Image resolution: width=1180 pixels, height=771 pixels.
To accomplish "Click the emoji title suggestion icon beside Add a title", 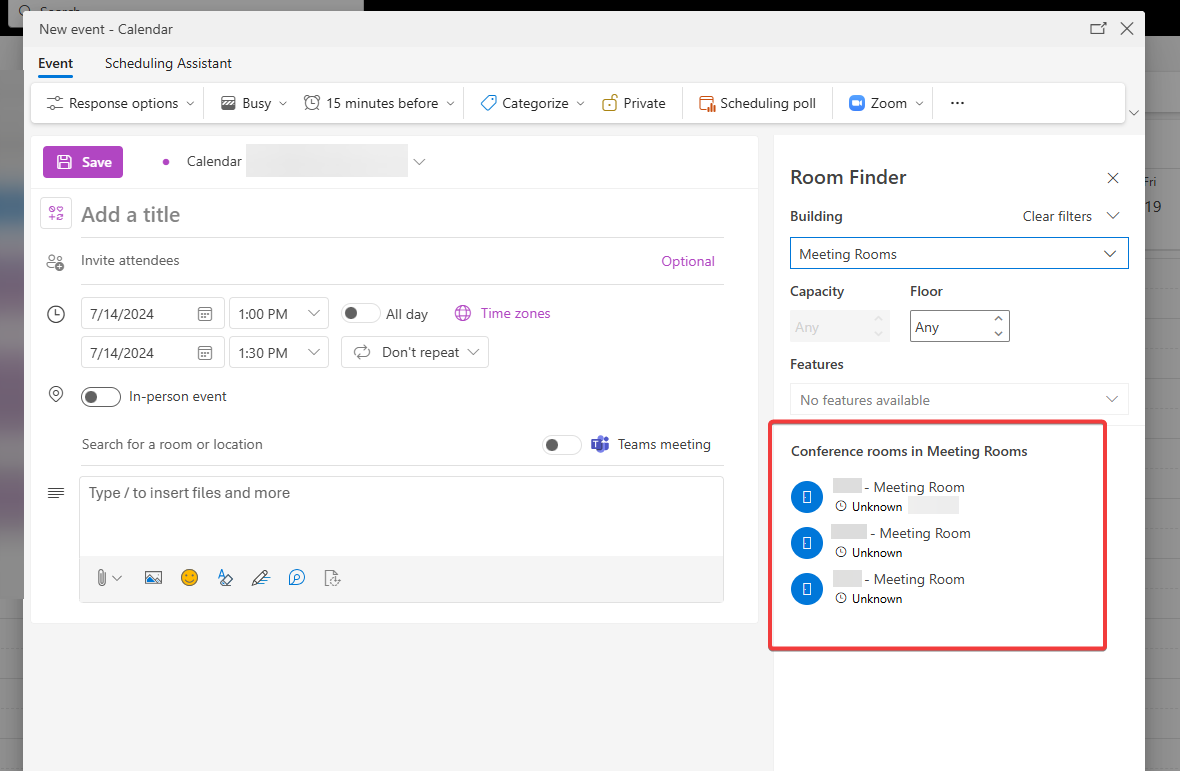I will coord(56,214).
